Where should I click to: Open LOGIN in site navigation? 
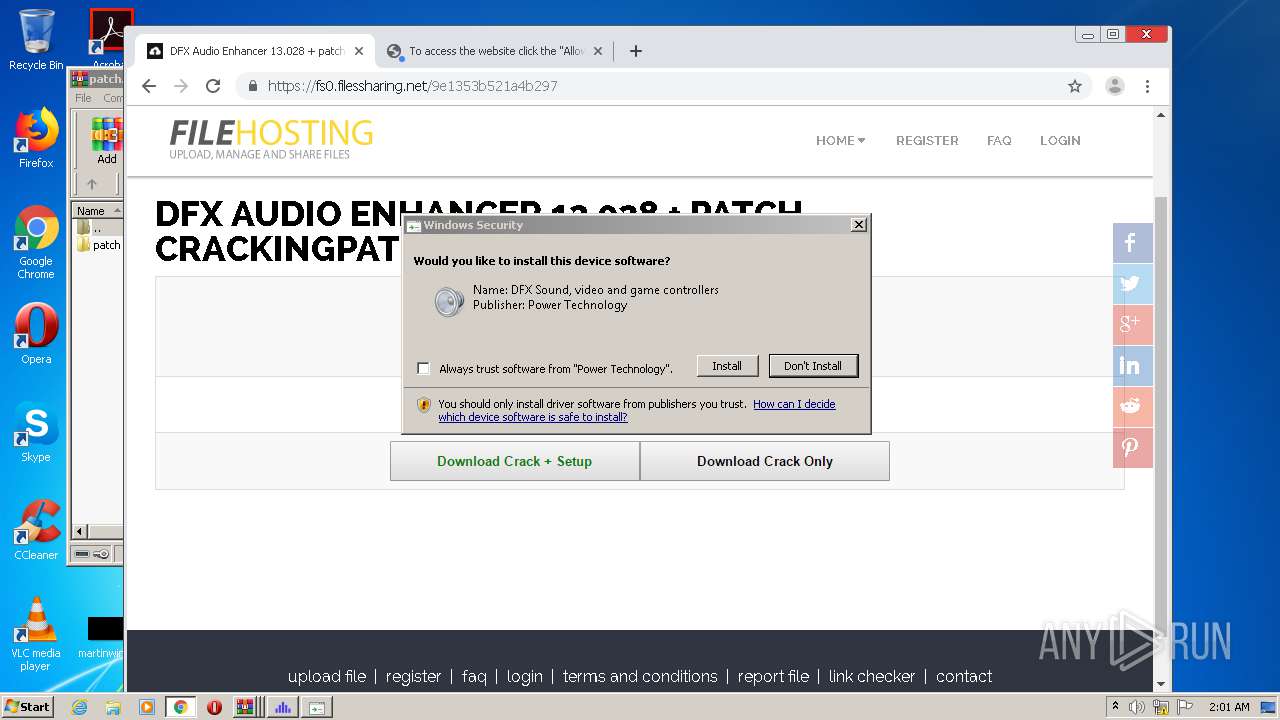coord(1060,140)
